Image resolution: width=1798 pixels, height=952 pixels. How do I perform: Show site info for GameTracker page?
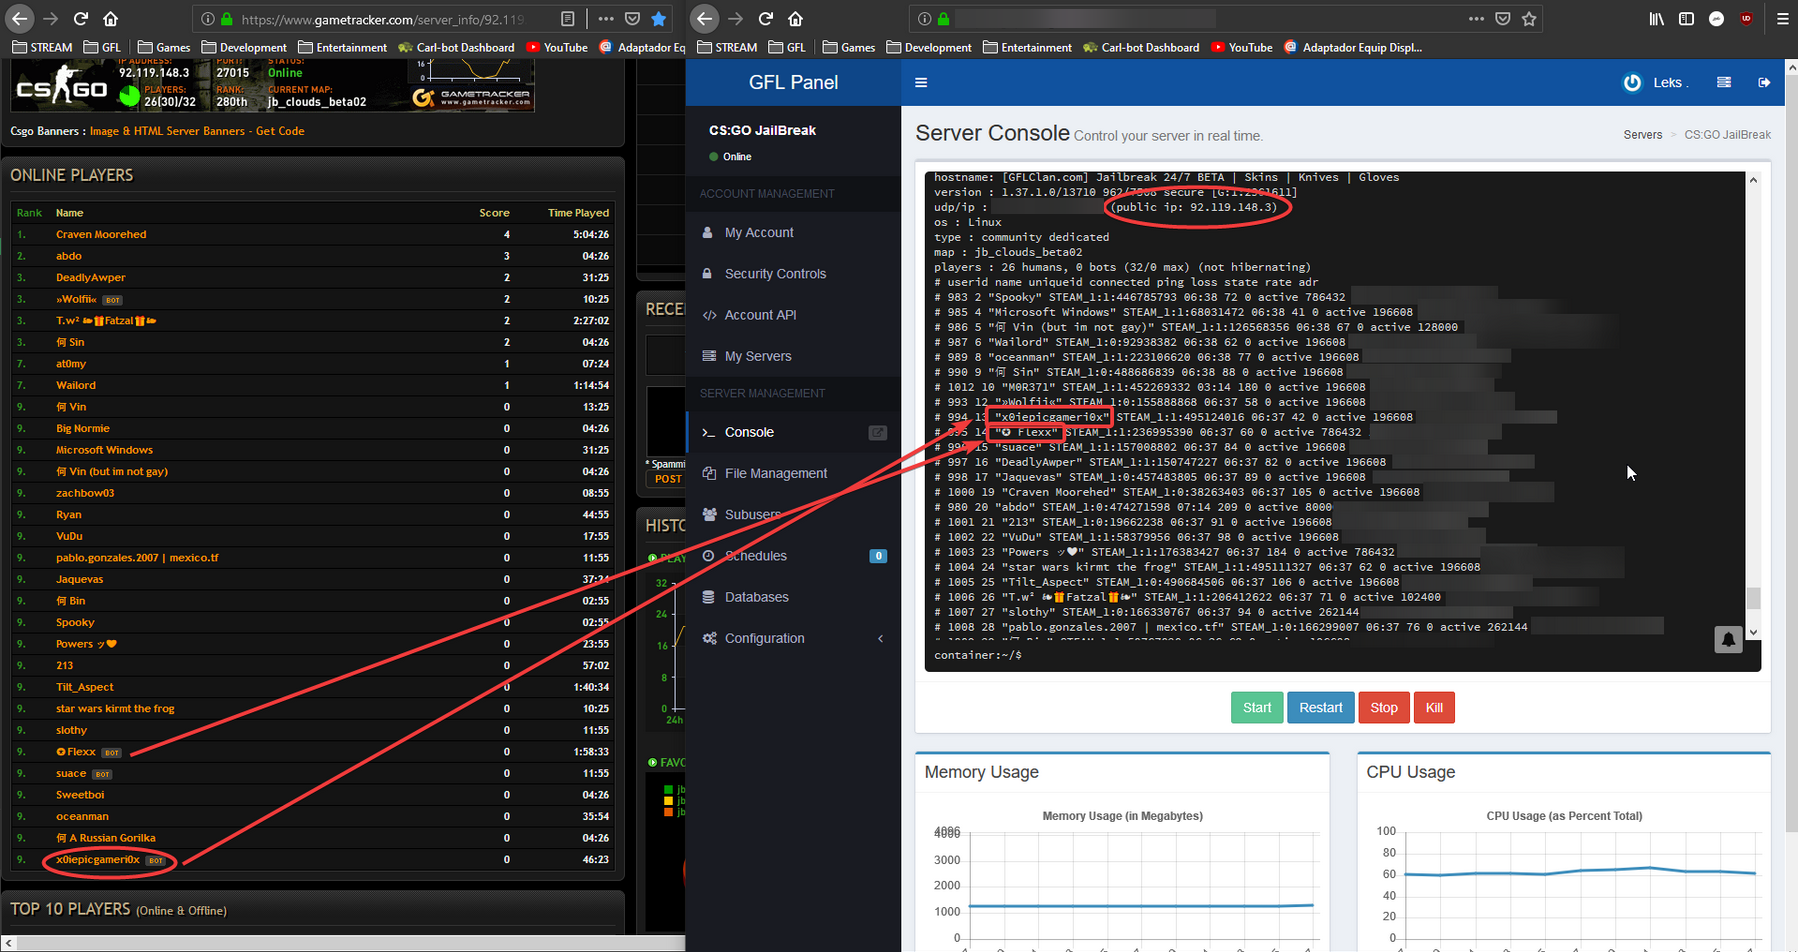(207, 18)
